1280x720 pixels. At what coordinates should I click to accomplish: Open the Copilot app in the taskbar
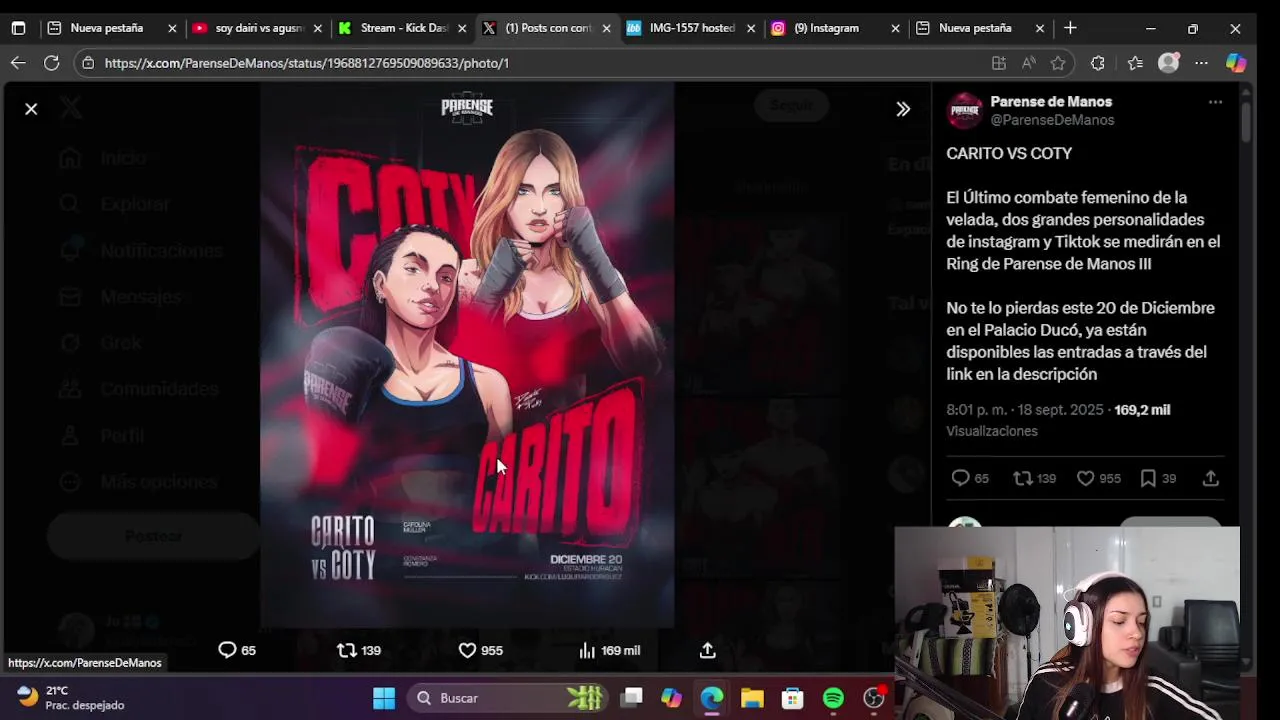pyautogui.click(x=671, y=698)
